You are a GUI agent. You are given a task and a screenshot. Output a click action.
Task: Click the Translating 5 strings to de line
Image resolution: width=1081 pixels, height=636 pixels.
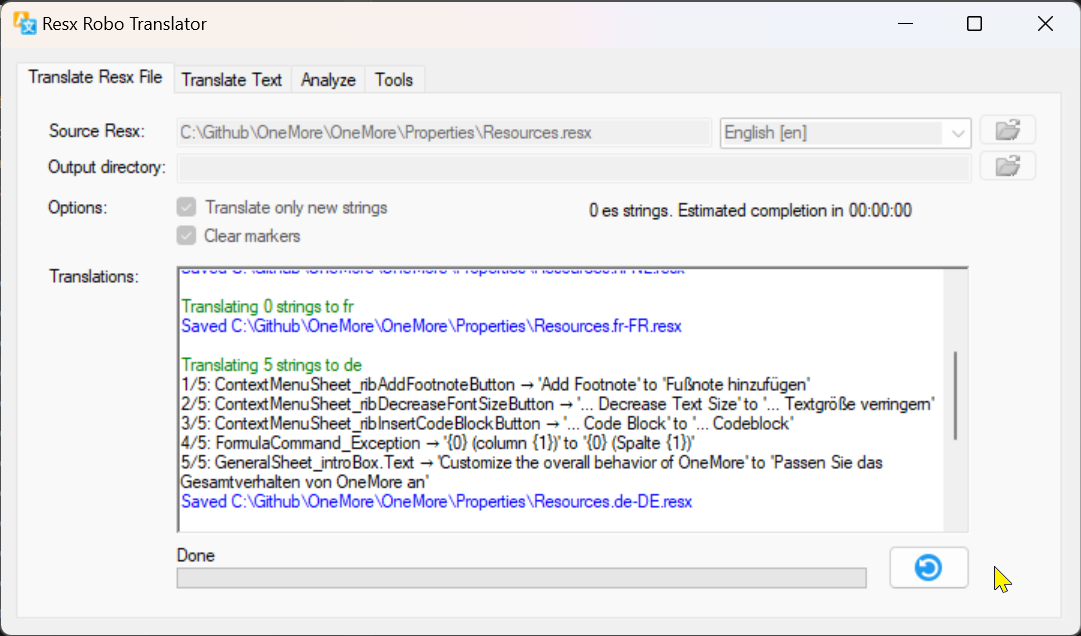[x=271, y=365]
